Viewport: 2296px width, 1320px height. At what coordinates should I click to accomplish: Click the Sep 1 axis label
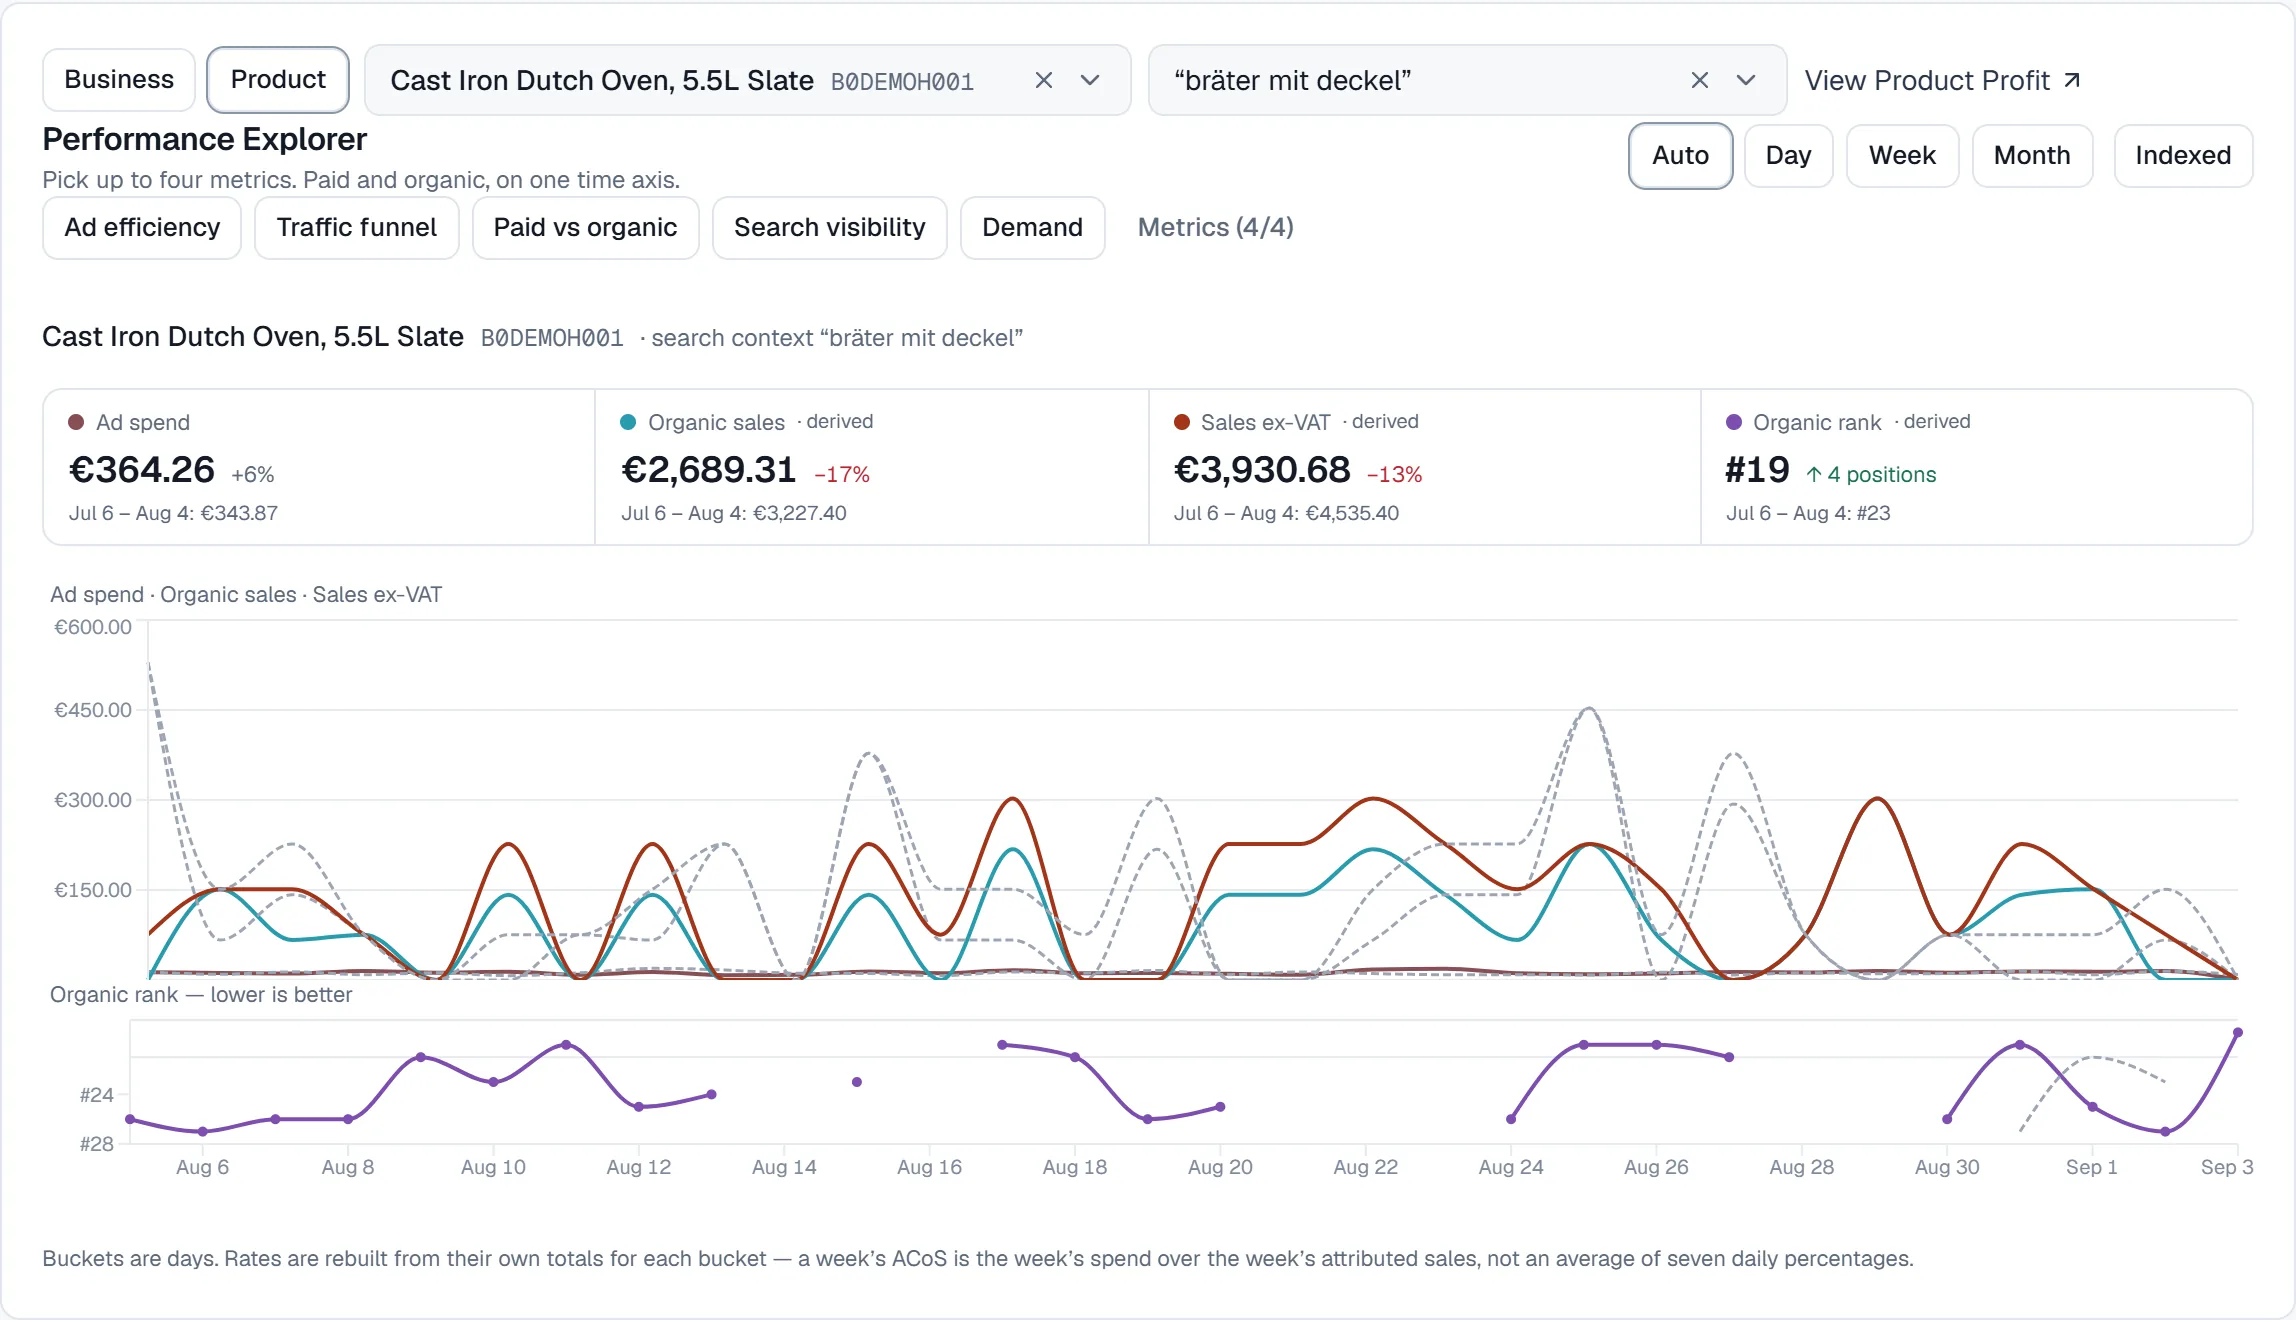coord(2092,1167)
